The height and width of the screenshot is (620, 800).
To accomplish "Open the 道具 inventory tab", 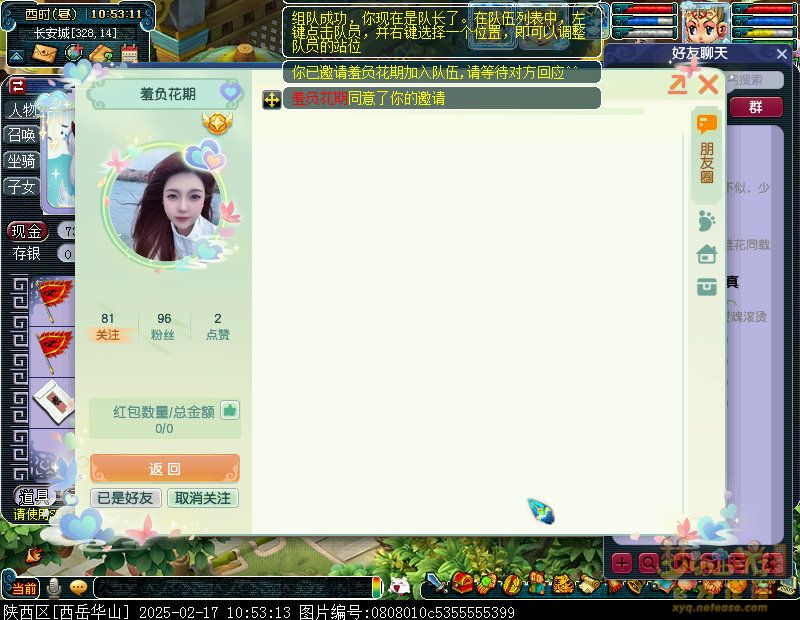I will pos(33,496).
